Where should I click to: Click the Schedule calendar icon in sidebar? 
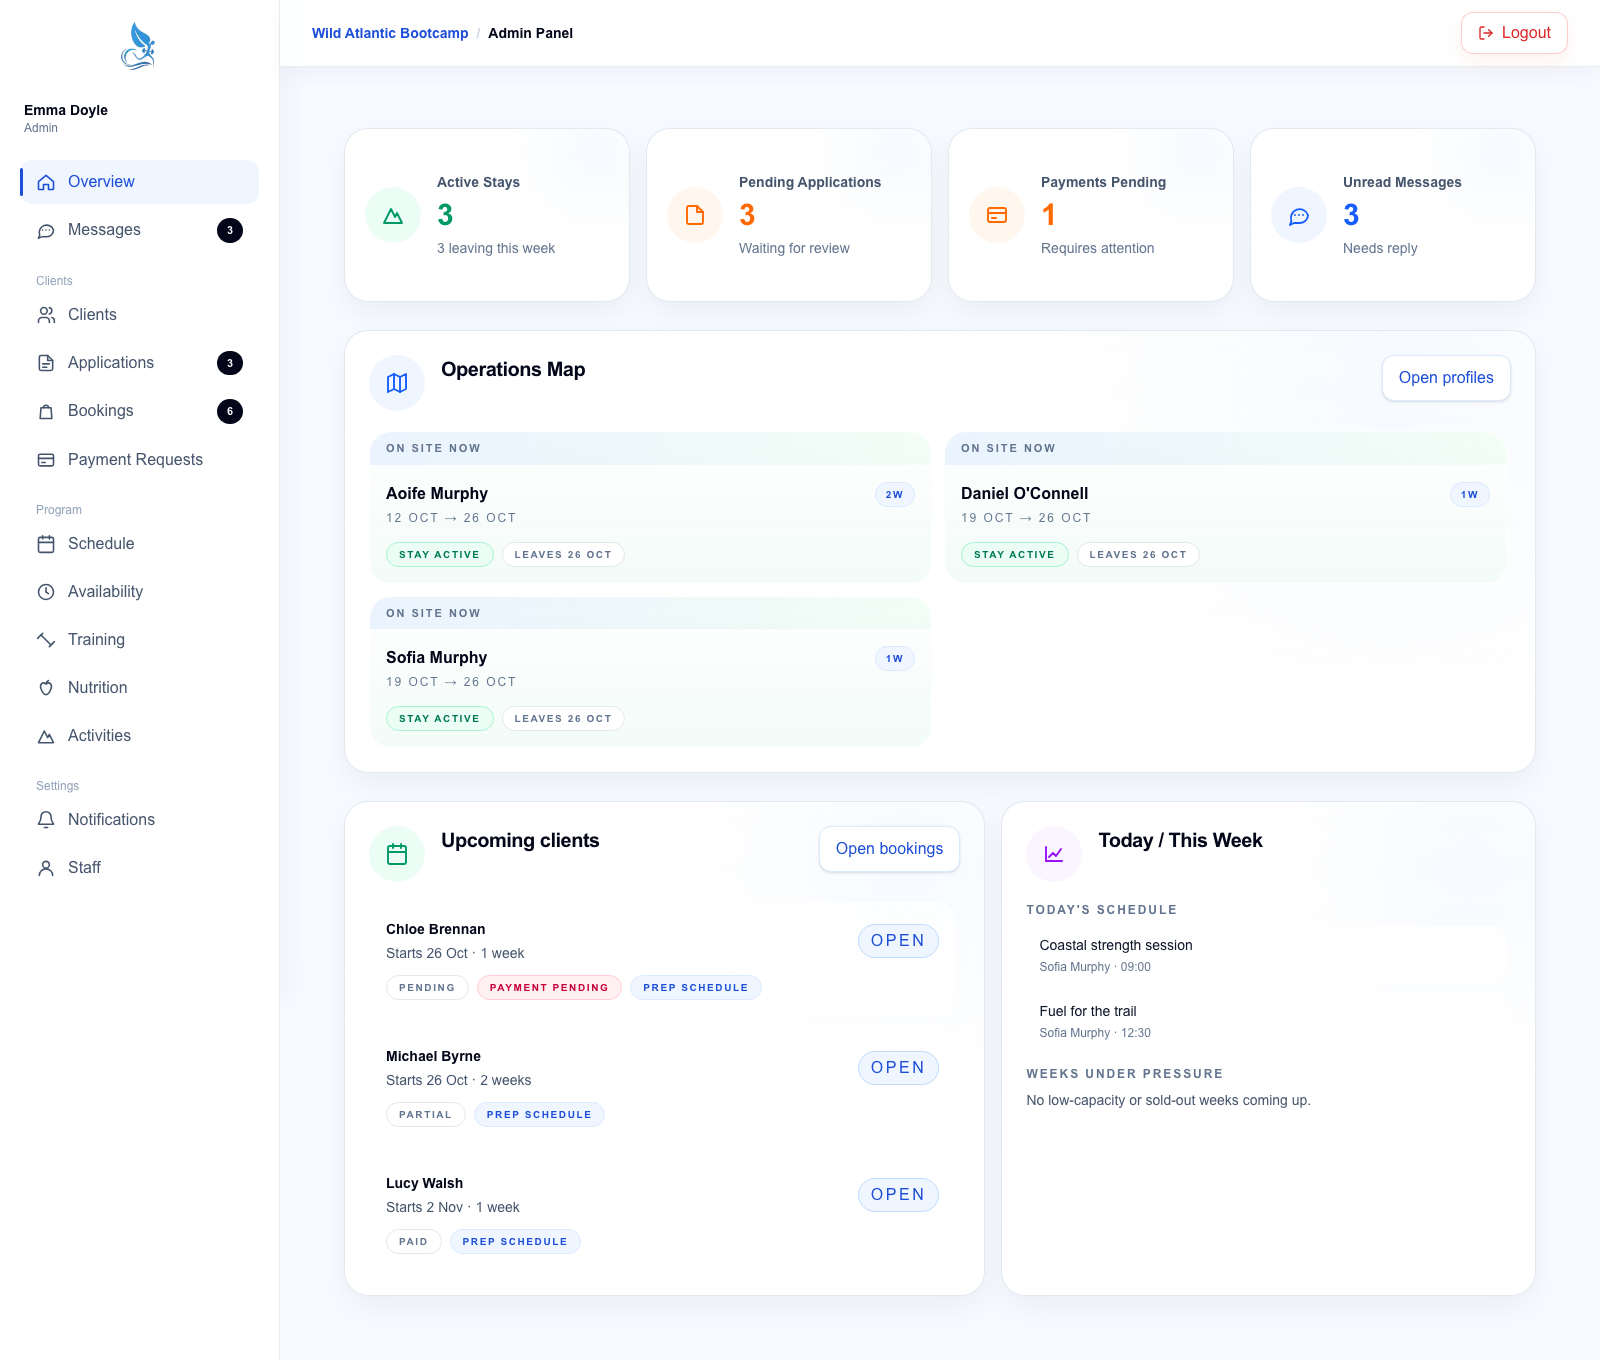click(x=46, y=544)
